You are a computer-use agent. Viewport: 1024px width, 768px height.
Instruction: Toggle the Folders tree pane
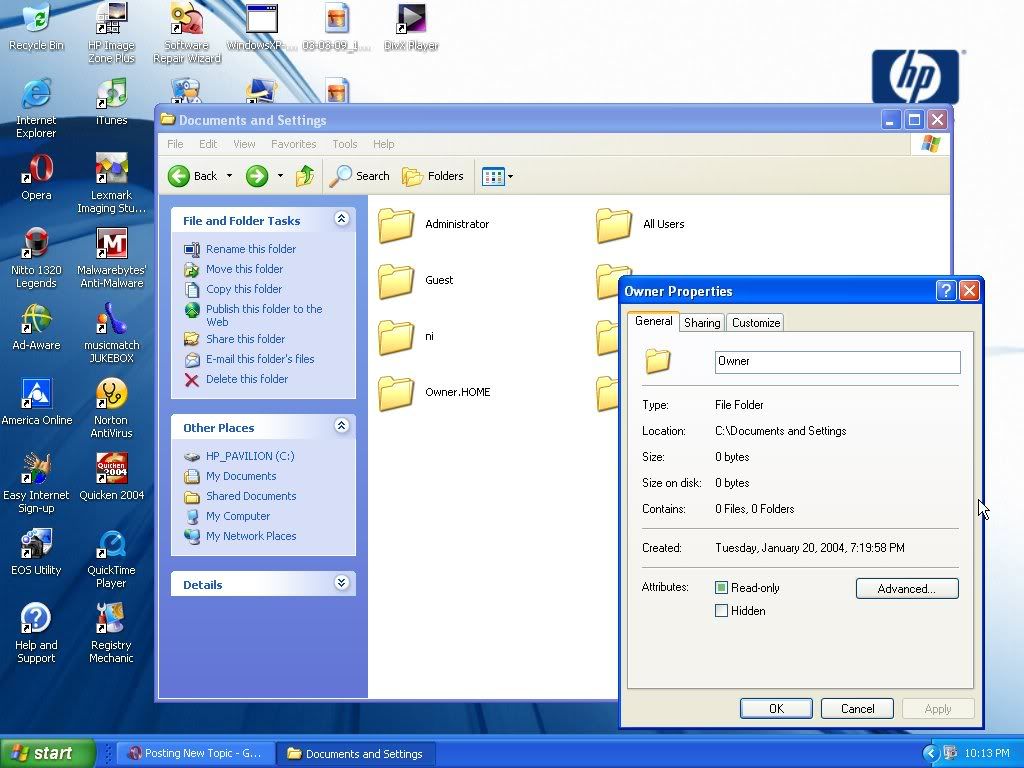click(432, 176)
